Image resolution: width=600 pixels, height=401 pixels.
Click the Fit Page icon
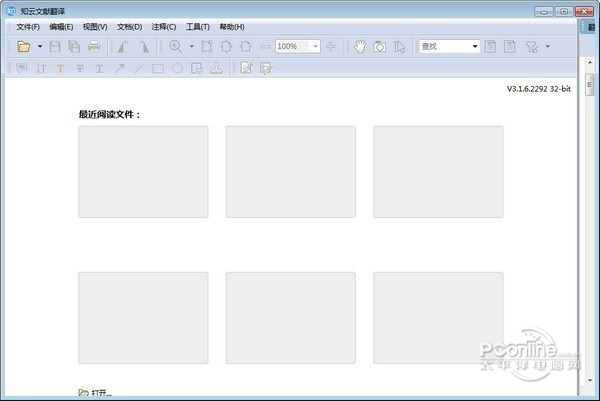[226, 47]
